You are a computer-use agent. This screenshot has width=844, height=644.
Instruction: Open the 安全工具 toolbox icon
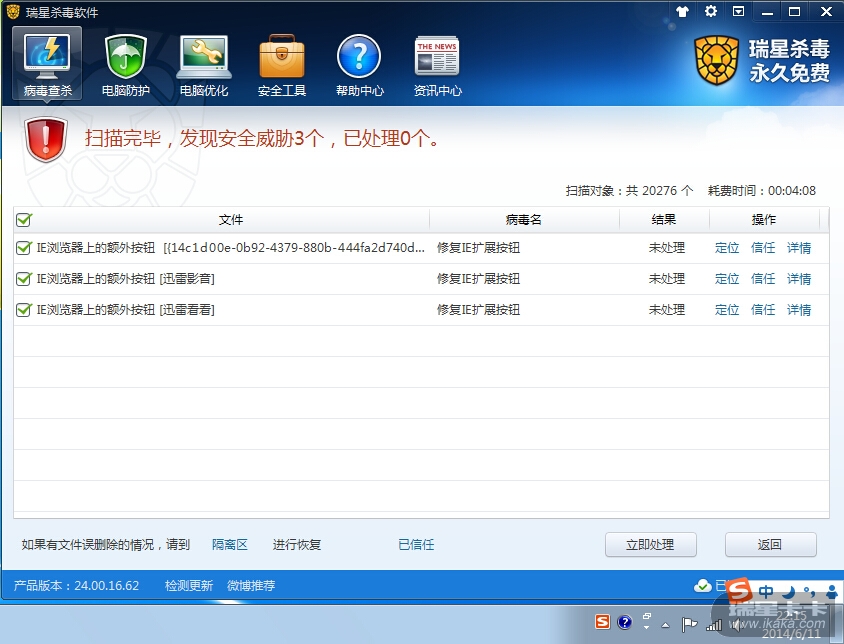(282, 63)
